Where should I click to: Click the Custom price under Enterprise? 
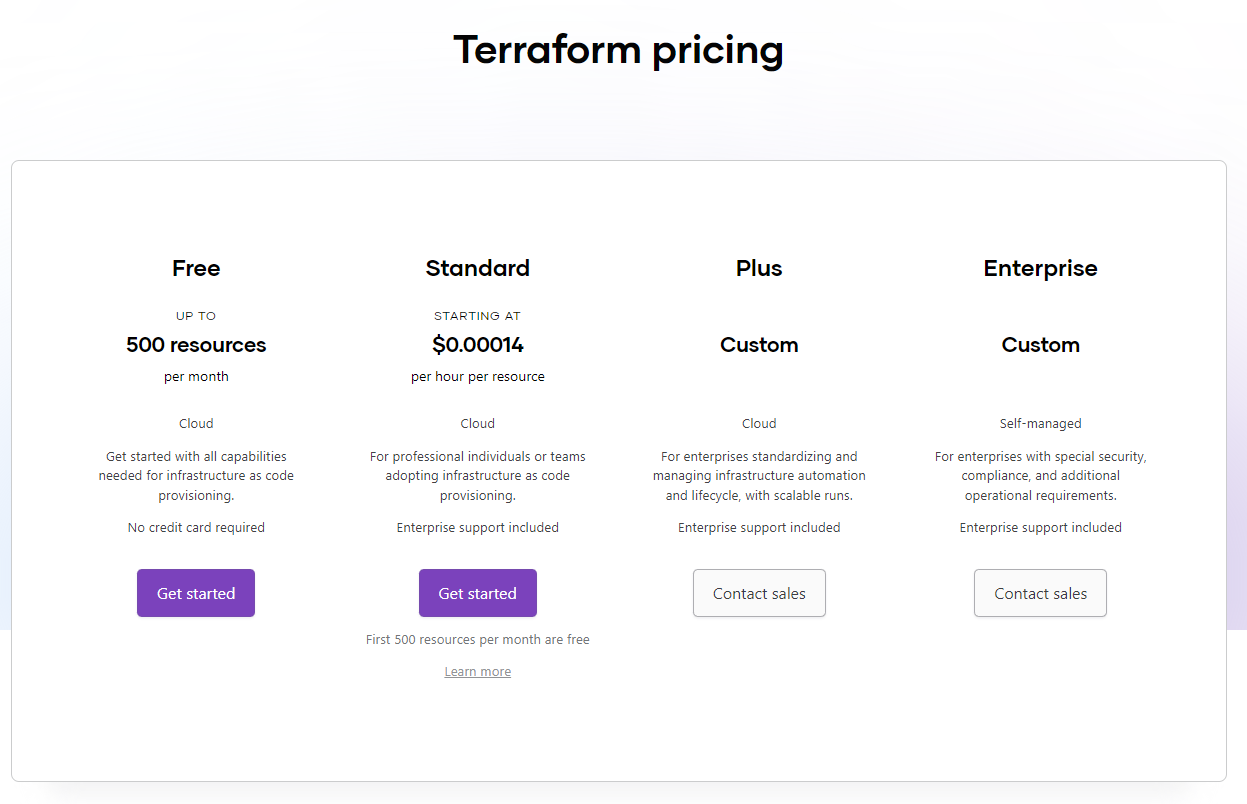click(x=1040, y=345)
